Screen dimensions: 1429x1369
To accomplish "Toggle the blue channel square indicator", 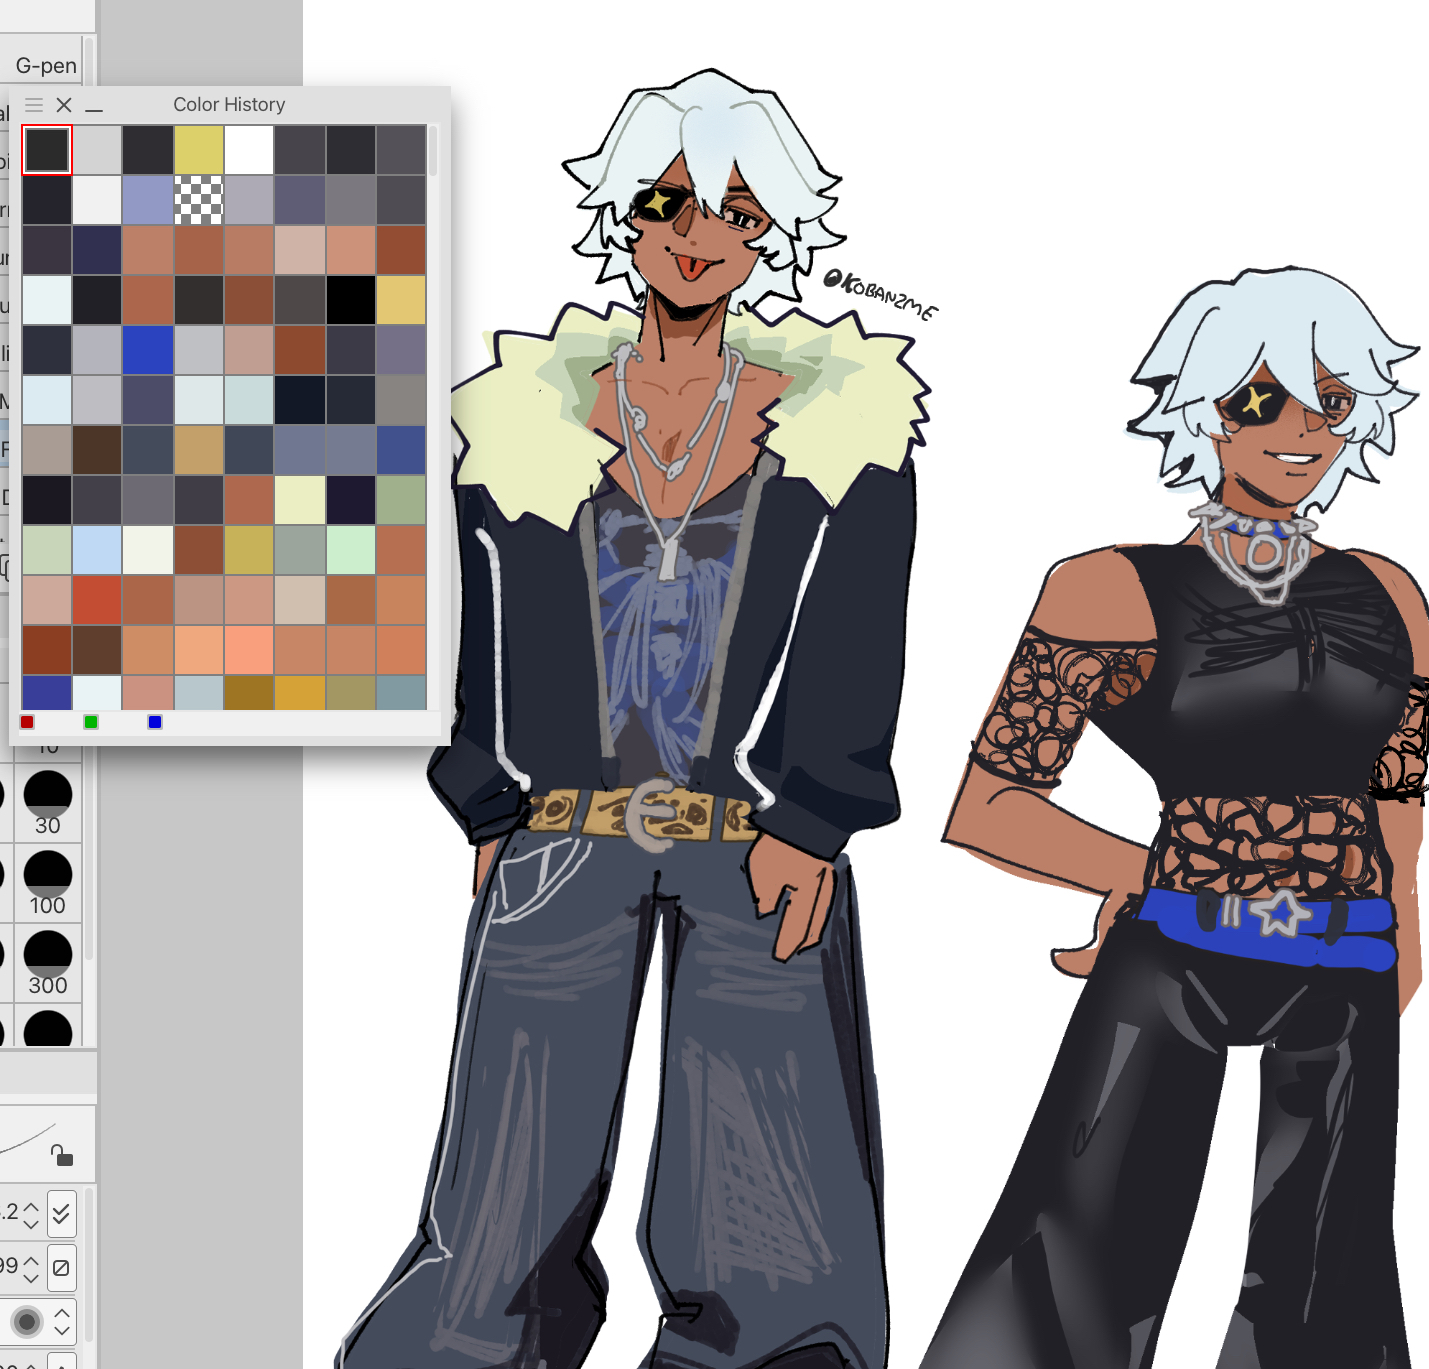I will (x=155, y=722).
